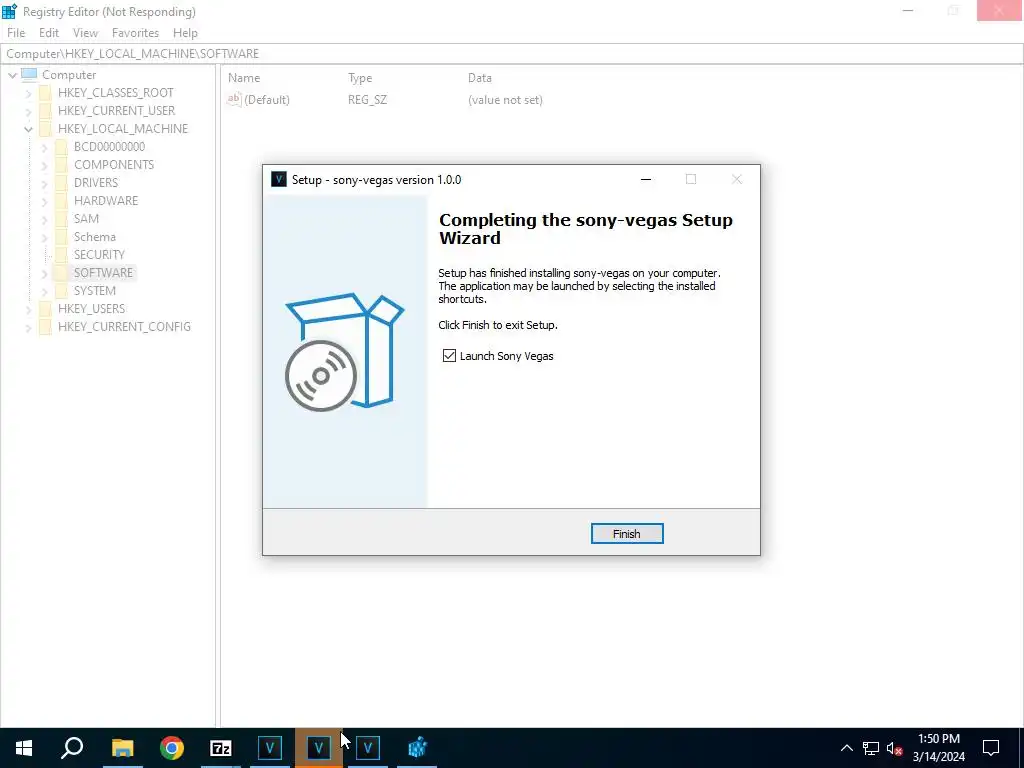Viewport: 1024px width, 768px height.
Task: Open the Help menu in Registry Editor
Action: (185, 33)
